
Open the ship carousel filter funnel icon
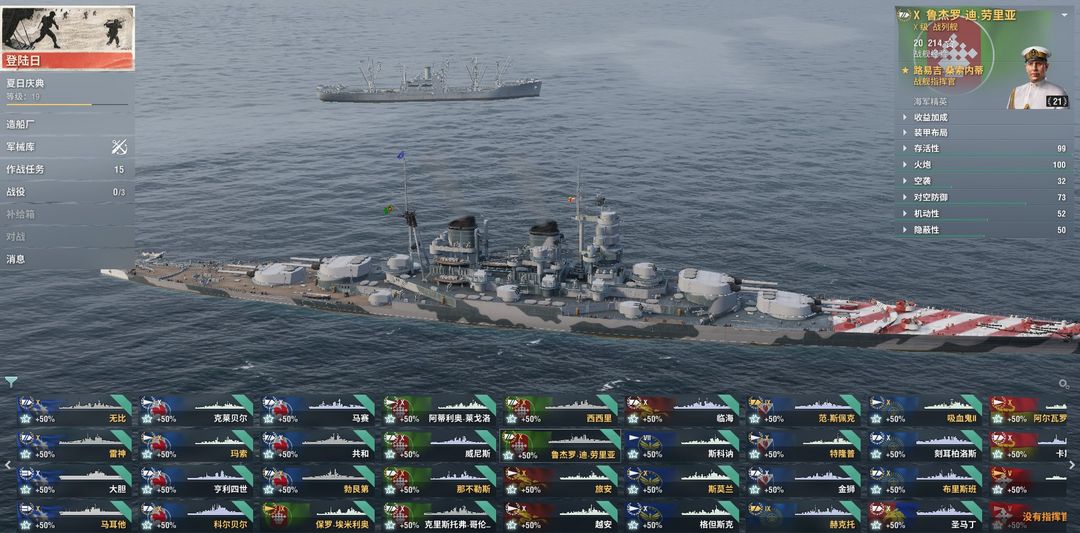(x=10, y=382)
